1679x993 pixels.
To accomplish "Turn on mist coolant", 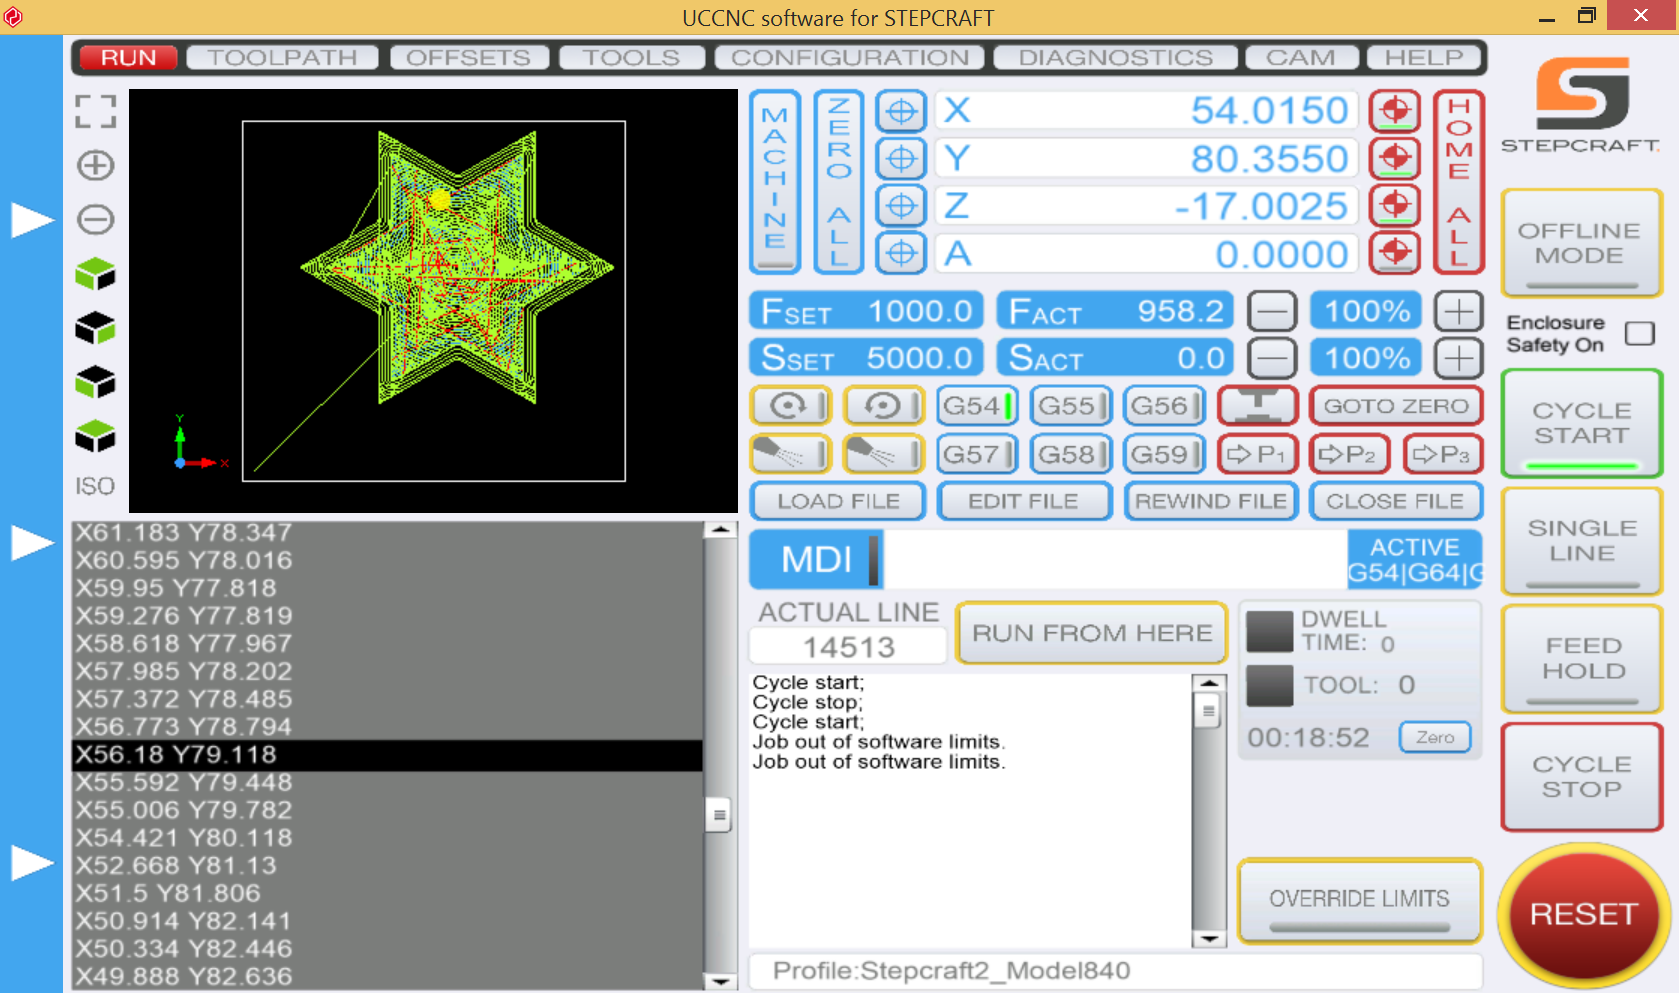I will pyautogui.click(x=791, y=454).
